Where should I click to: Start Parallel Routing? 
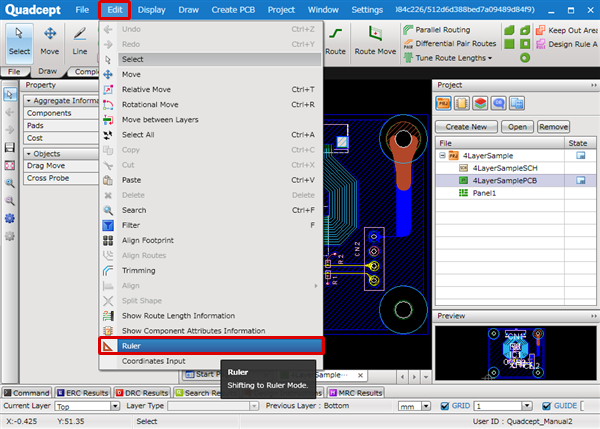(437, 30)
